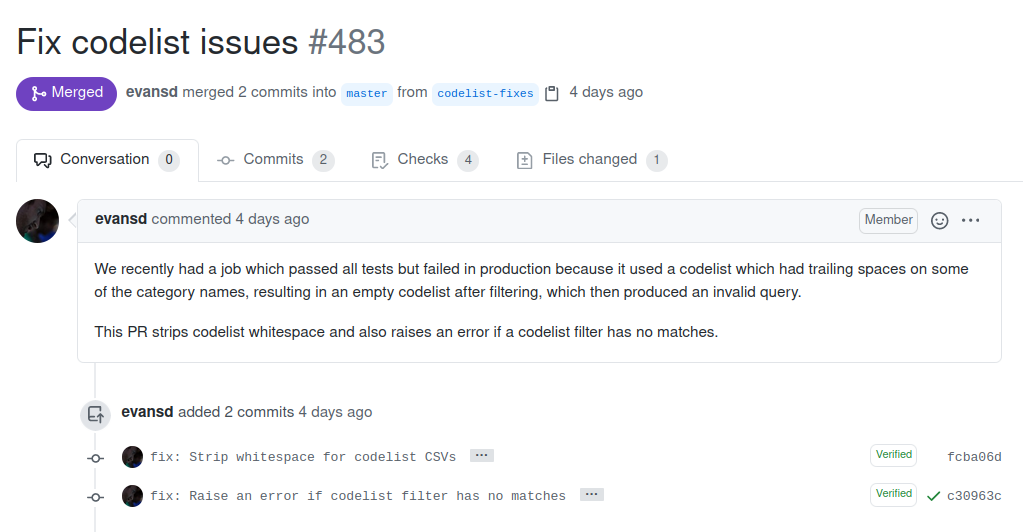Viewport: 1023px width, 532px height.
Task: Open commit fcba06d hash link
Action: (974, 457)
